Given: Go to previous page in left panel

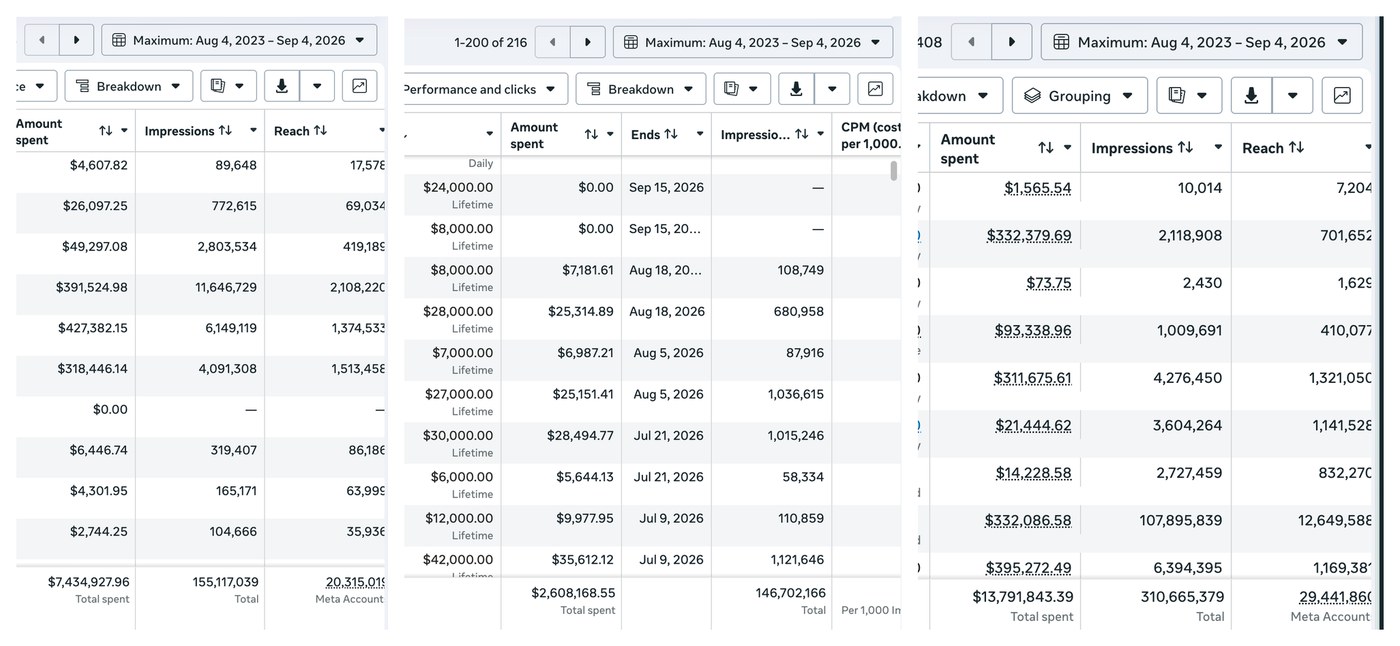Looking at the screenshot, I should 42,40.
